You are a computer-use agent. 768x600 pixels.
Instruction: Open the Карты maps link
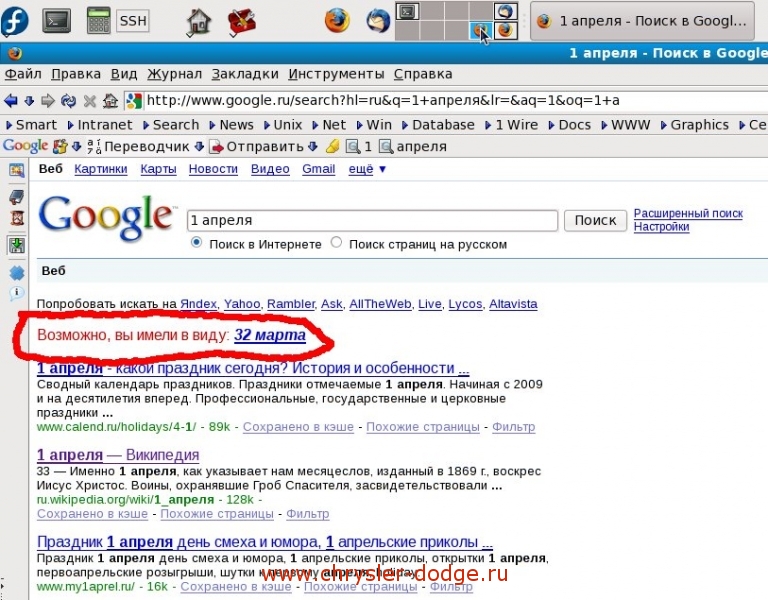[158, 169]
